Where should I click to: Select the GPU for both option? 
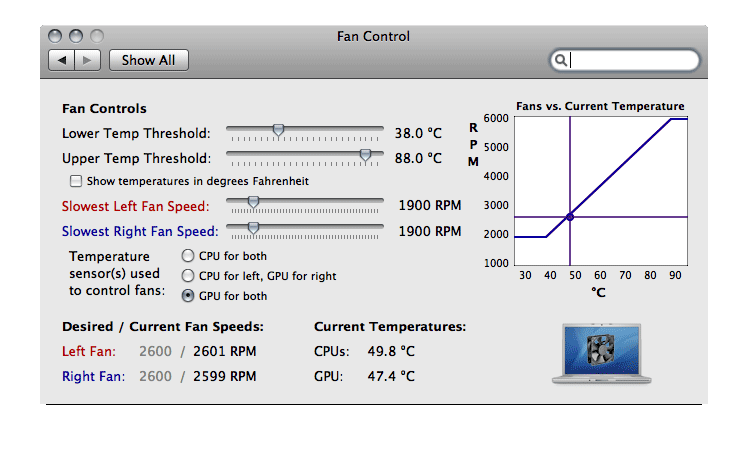(x=188, y=296)
